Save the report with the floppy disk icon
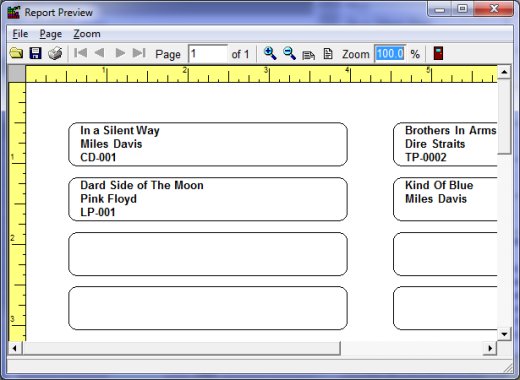 (35, 53)
